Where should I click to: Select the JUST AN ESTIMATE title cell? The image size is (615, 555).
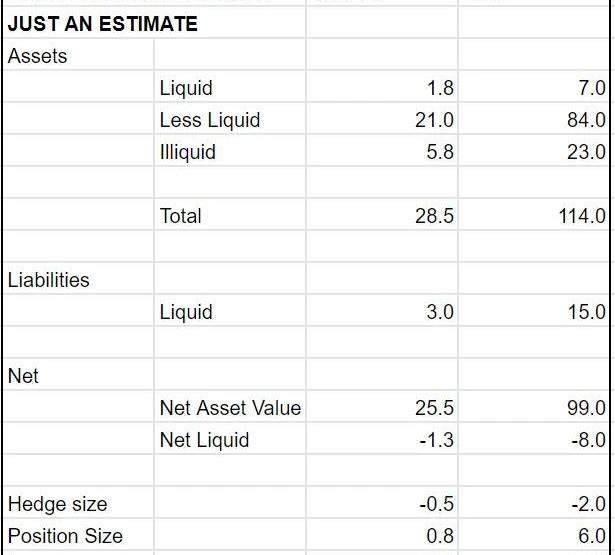point(103,24)
